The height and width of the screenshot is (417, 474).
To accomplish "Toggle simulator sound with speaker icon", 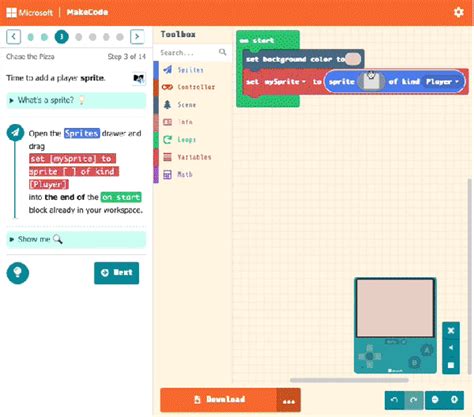I will pyautogui.click(x=451, y=348).
